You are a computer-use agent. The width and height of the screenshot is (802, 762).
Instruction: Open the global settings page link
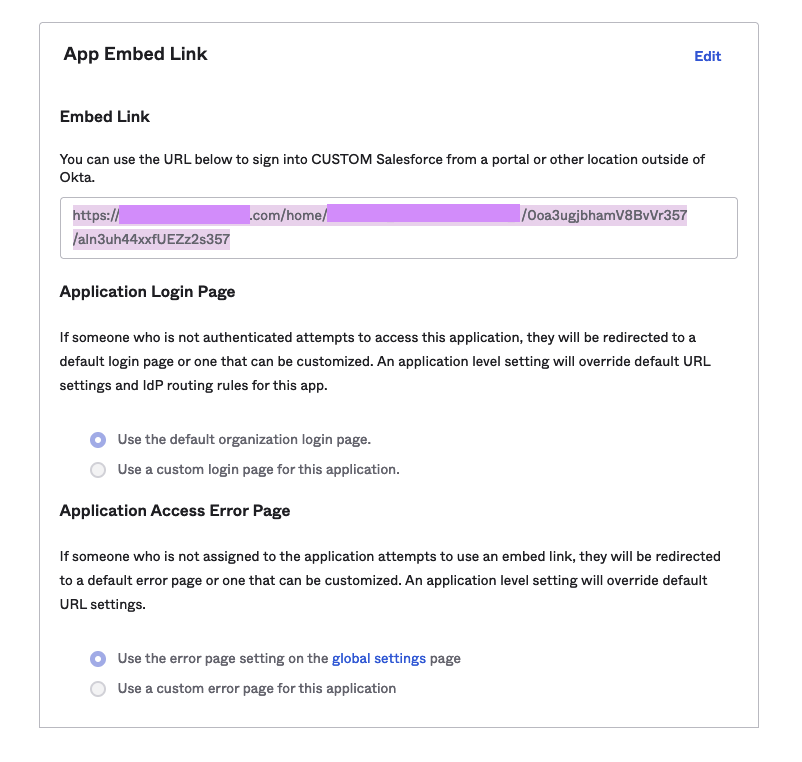[x=378, y=658]
